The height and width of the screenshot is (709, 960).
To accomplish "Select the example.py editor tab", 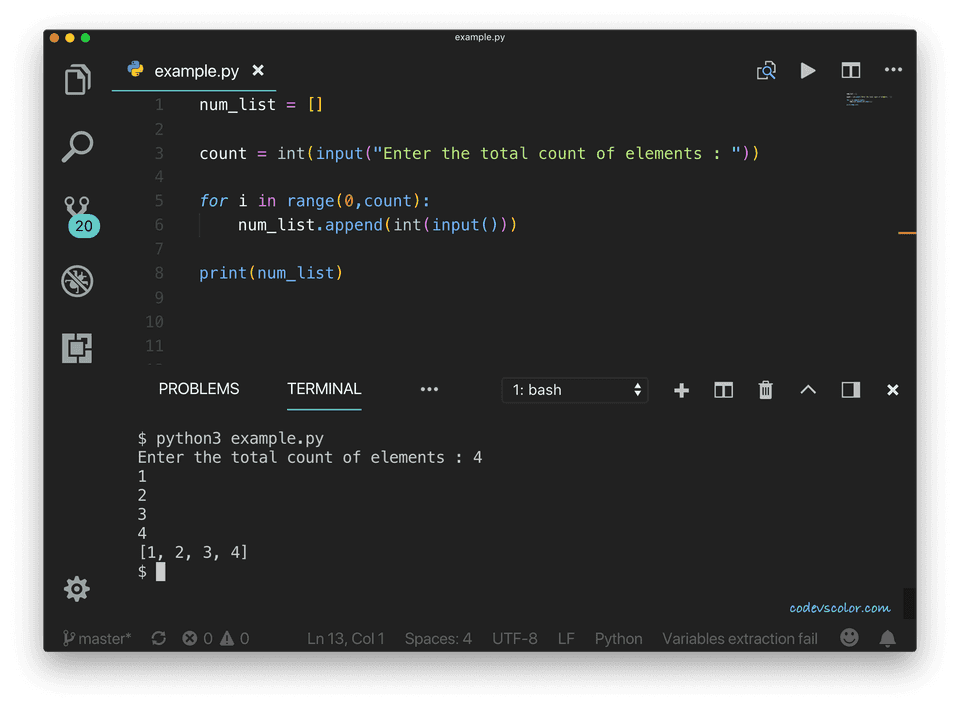I will click(x=194, y=71).
